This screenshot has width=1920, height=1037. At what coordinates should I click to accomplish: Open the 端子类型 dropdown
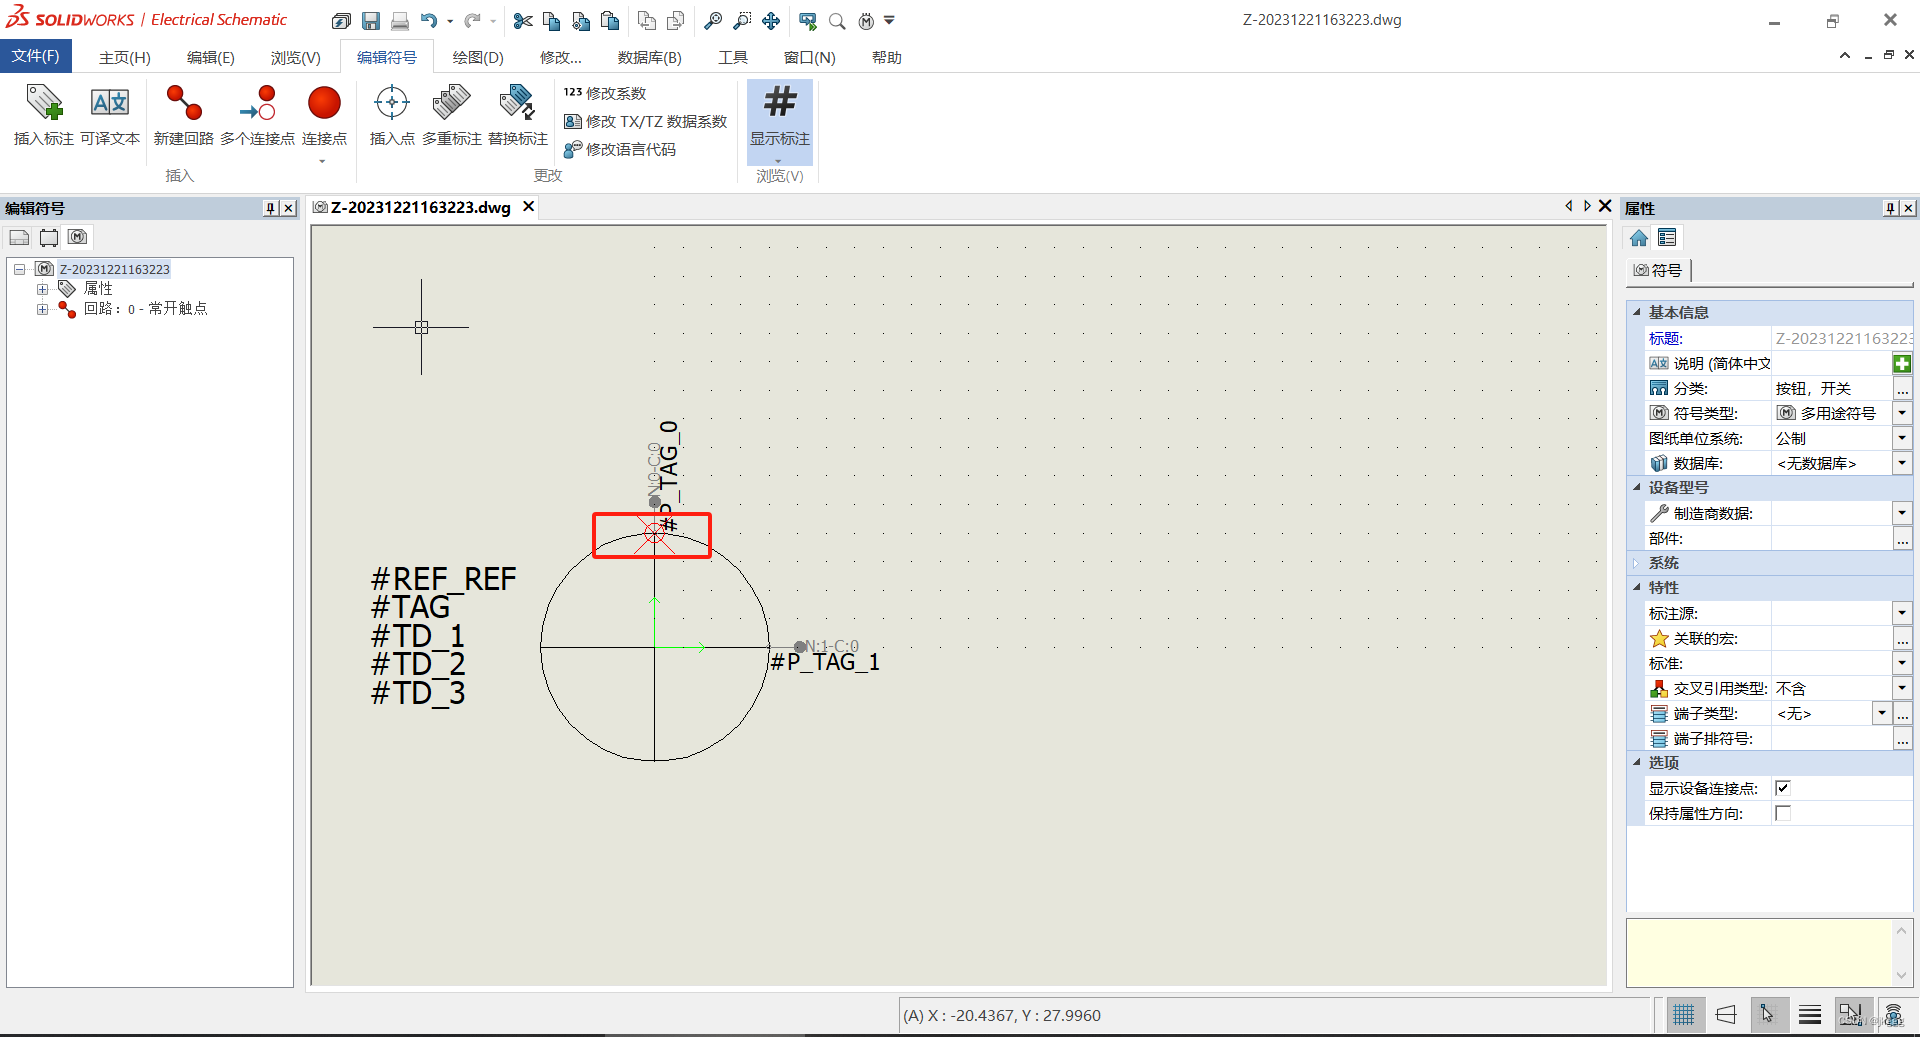[x=1884, y=713]
